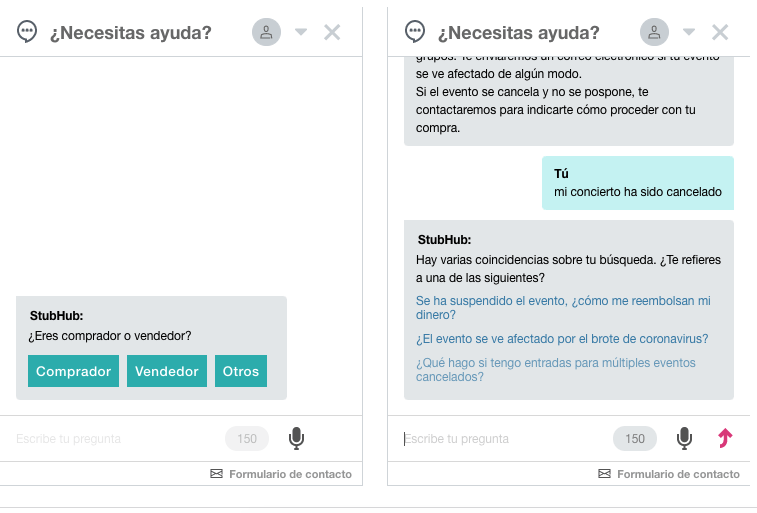The image size is (757, 513).
Task: Open link about coronavirus outbreak event
Action: click(562, 339)
